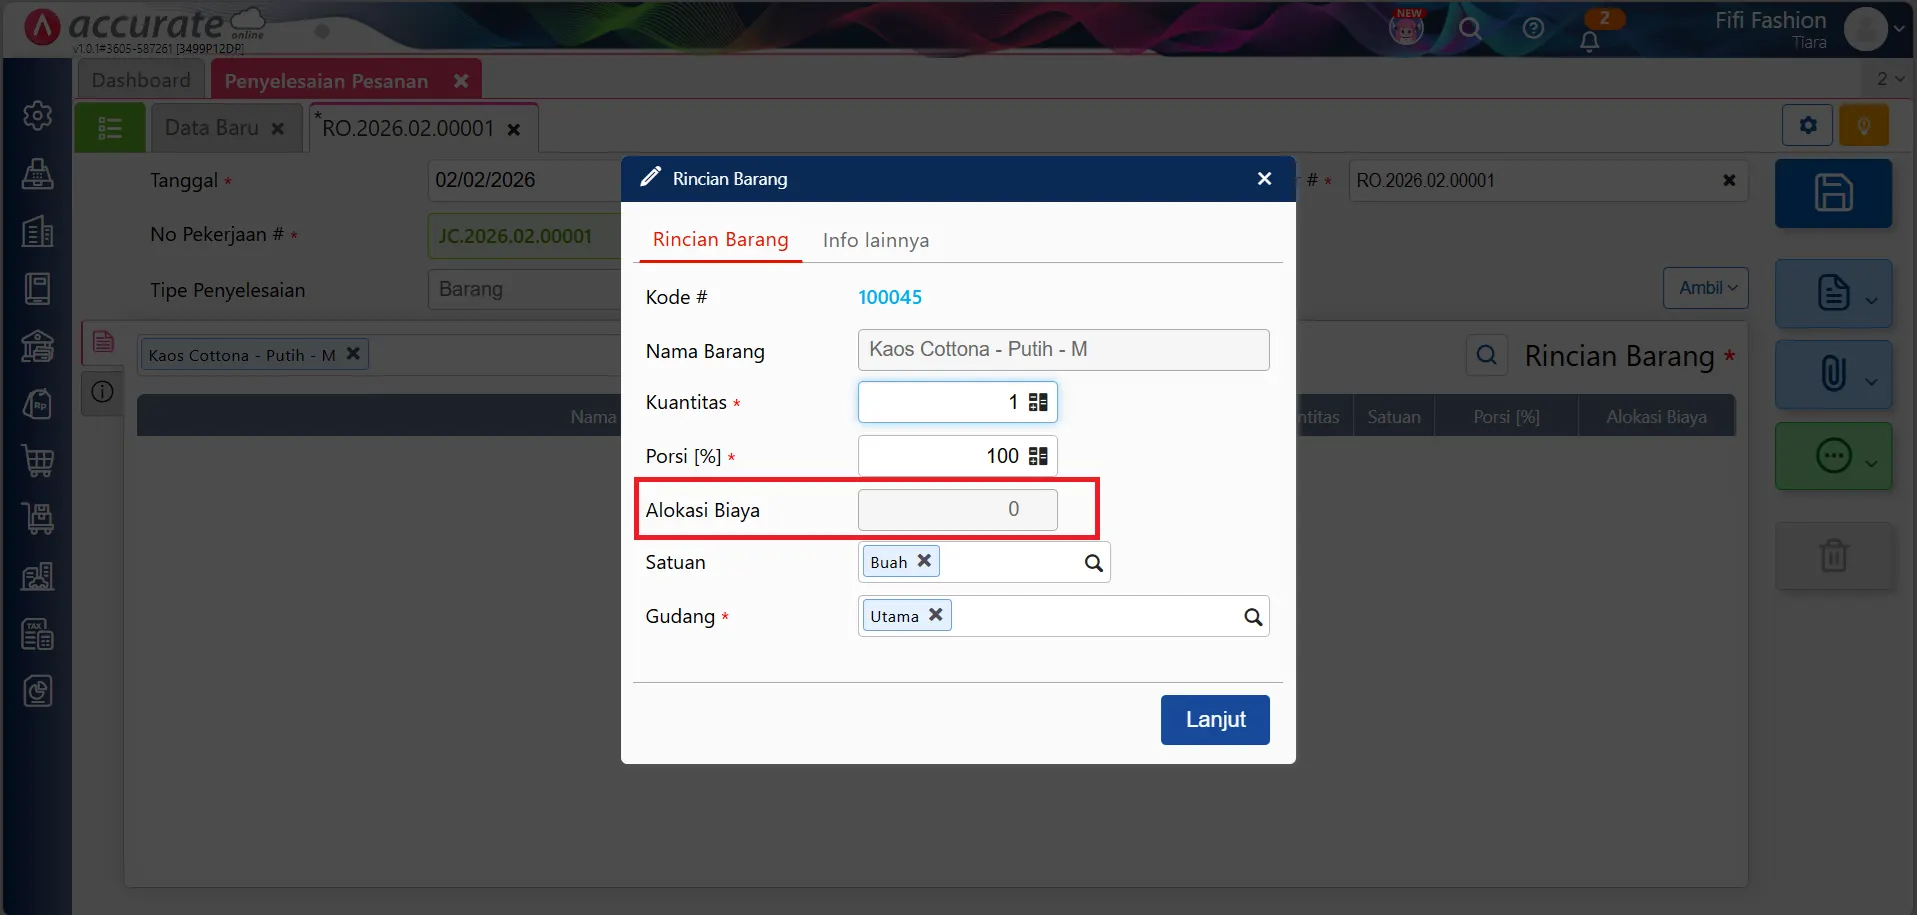Open the Settings gear in the sidebar
This screenshot has width=1917, height=915.
point(37,115)
